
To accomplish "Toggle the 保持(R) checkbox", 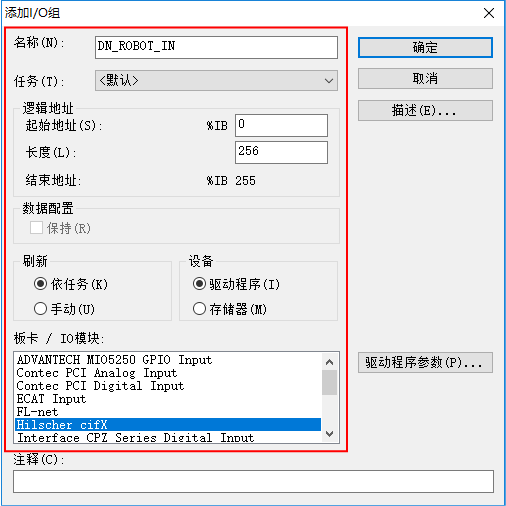I will tap(36, 228).
